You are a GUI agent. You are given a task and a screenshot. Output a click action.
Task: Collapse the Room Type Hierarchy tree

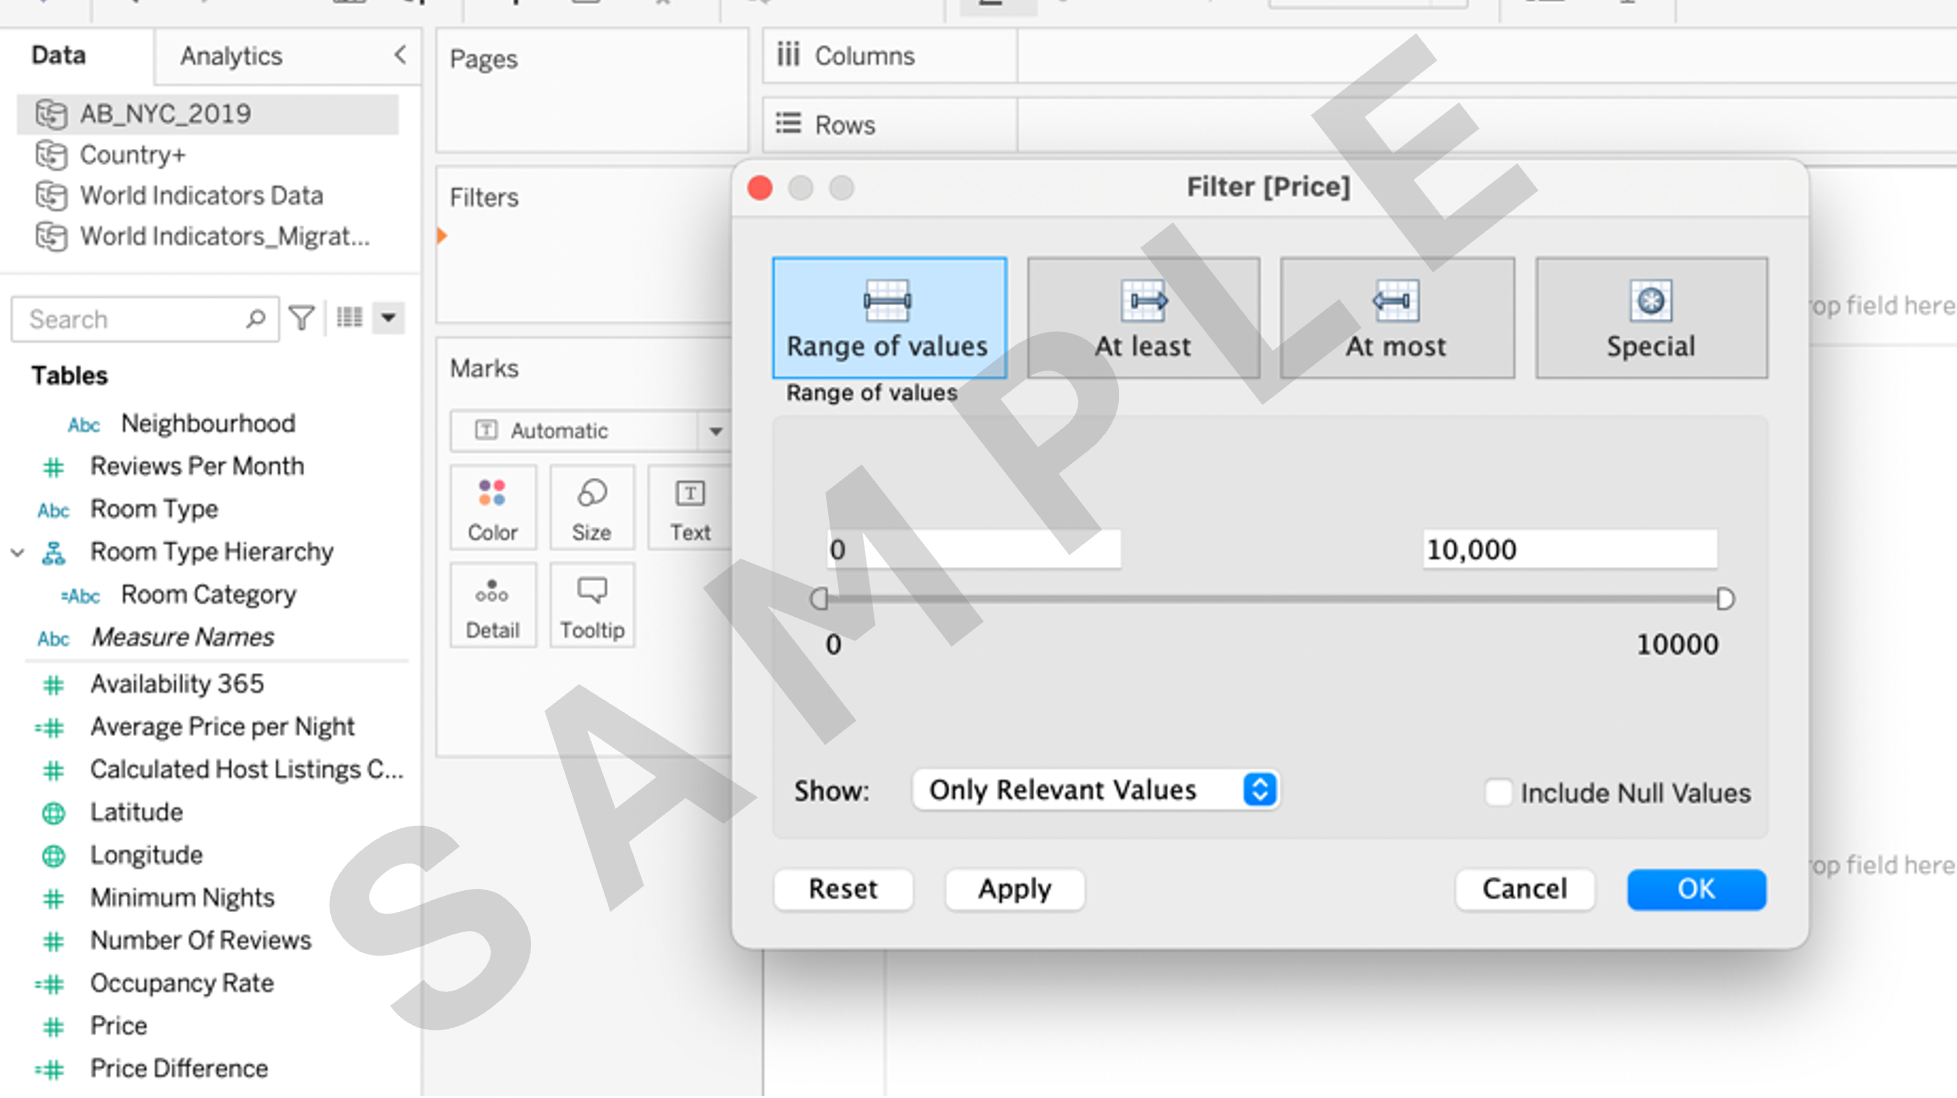point(18,552)
